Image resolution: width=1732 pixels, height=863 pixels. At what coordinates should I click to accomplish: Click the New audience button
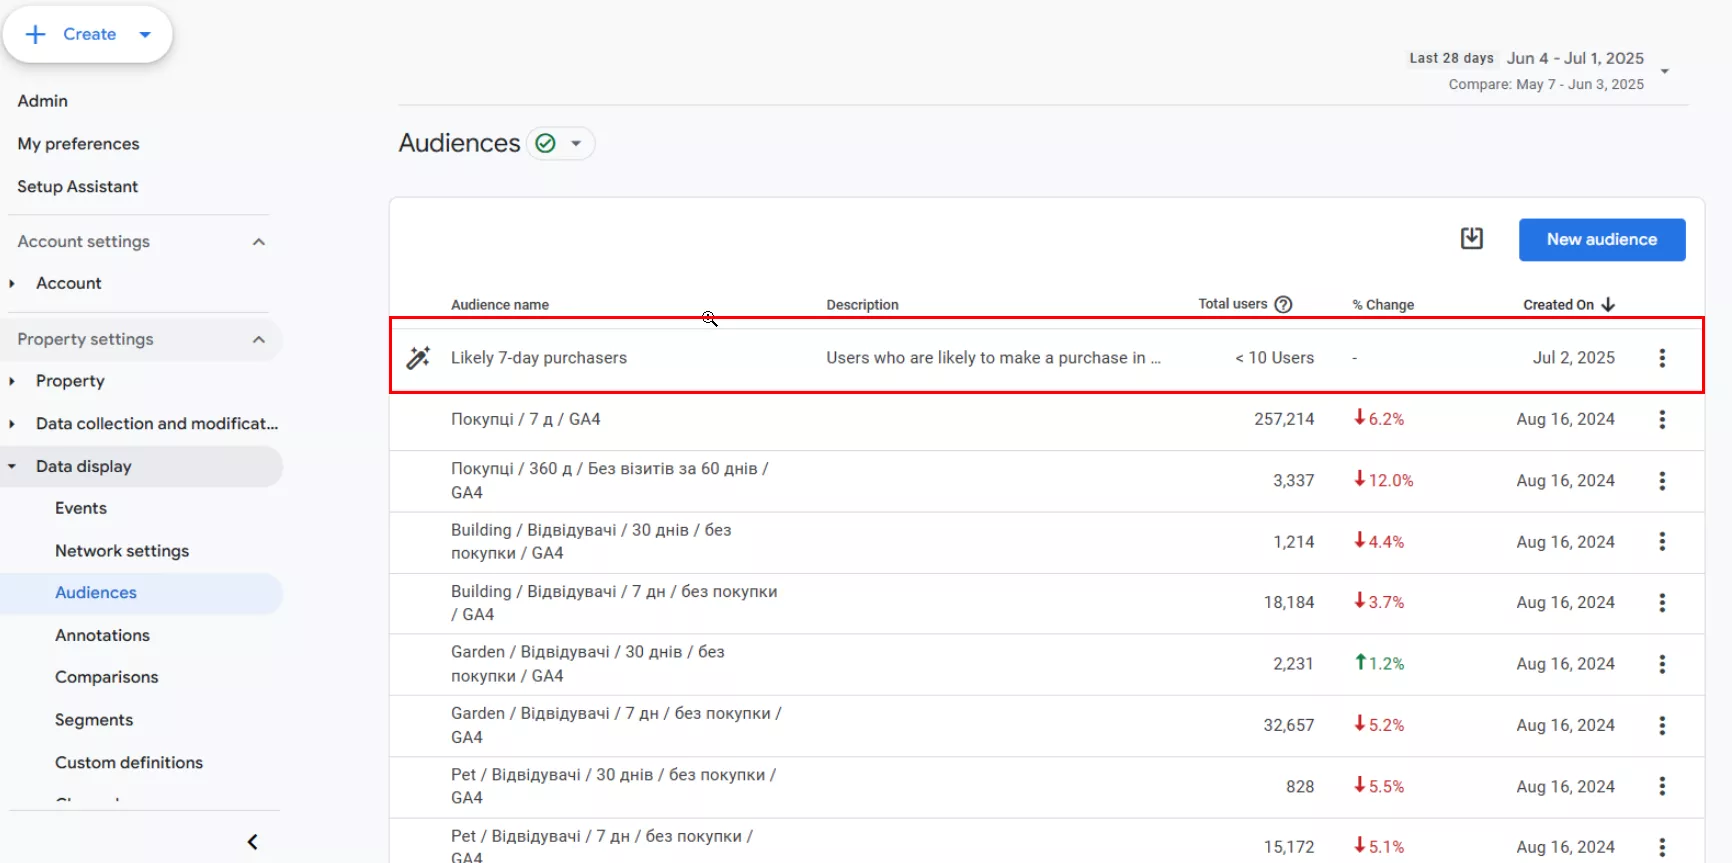tap(1601, 240)
